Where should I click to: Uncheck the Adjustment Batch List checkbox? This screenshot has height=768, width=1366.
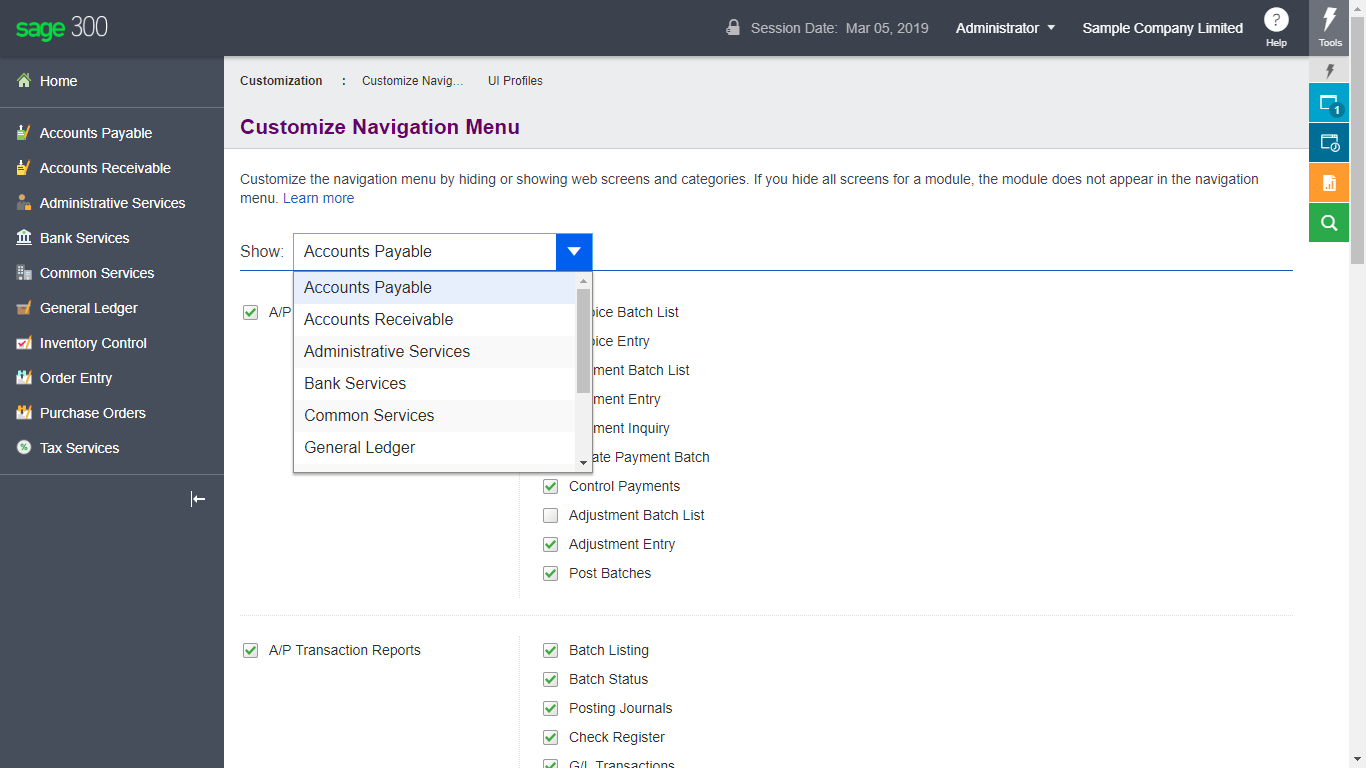point(550,515)
